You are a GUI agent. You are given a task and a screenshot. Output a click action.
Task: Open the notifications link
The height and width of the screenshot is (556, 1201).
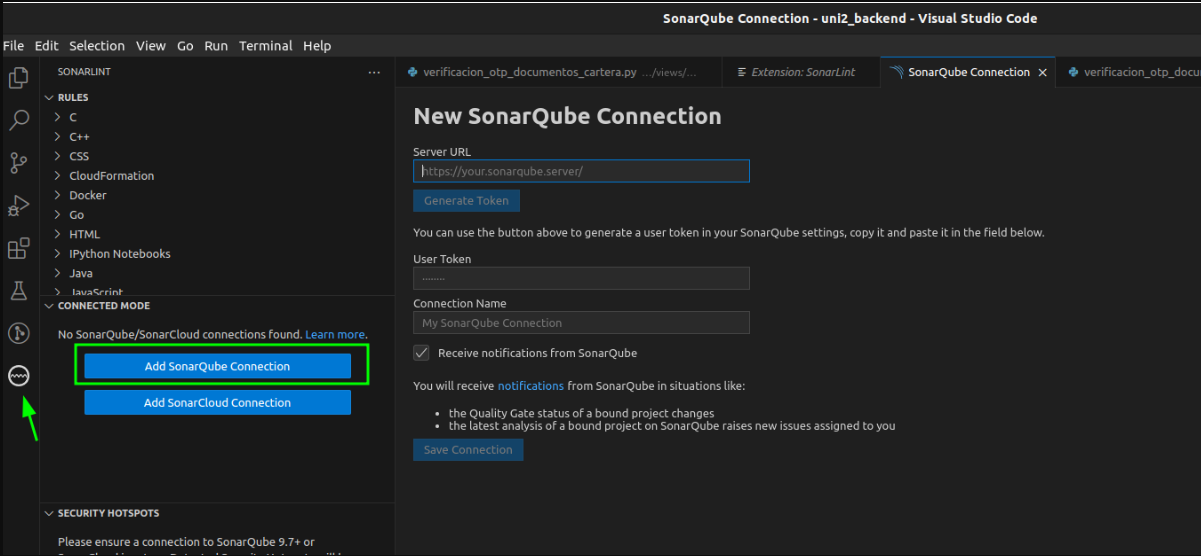531,385
